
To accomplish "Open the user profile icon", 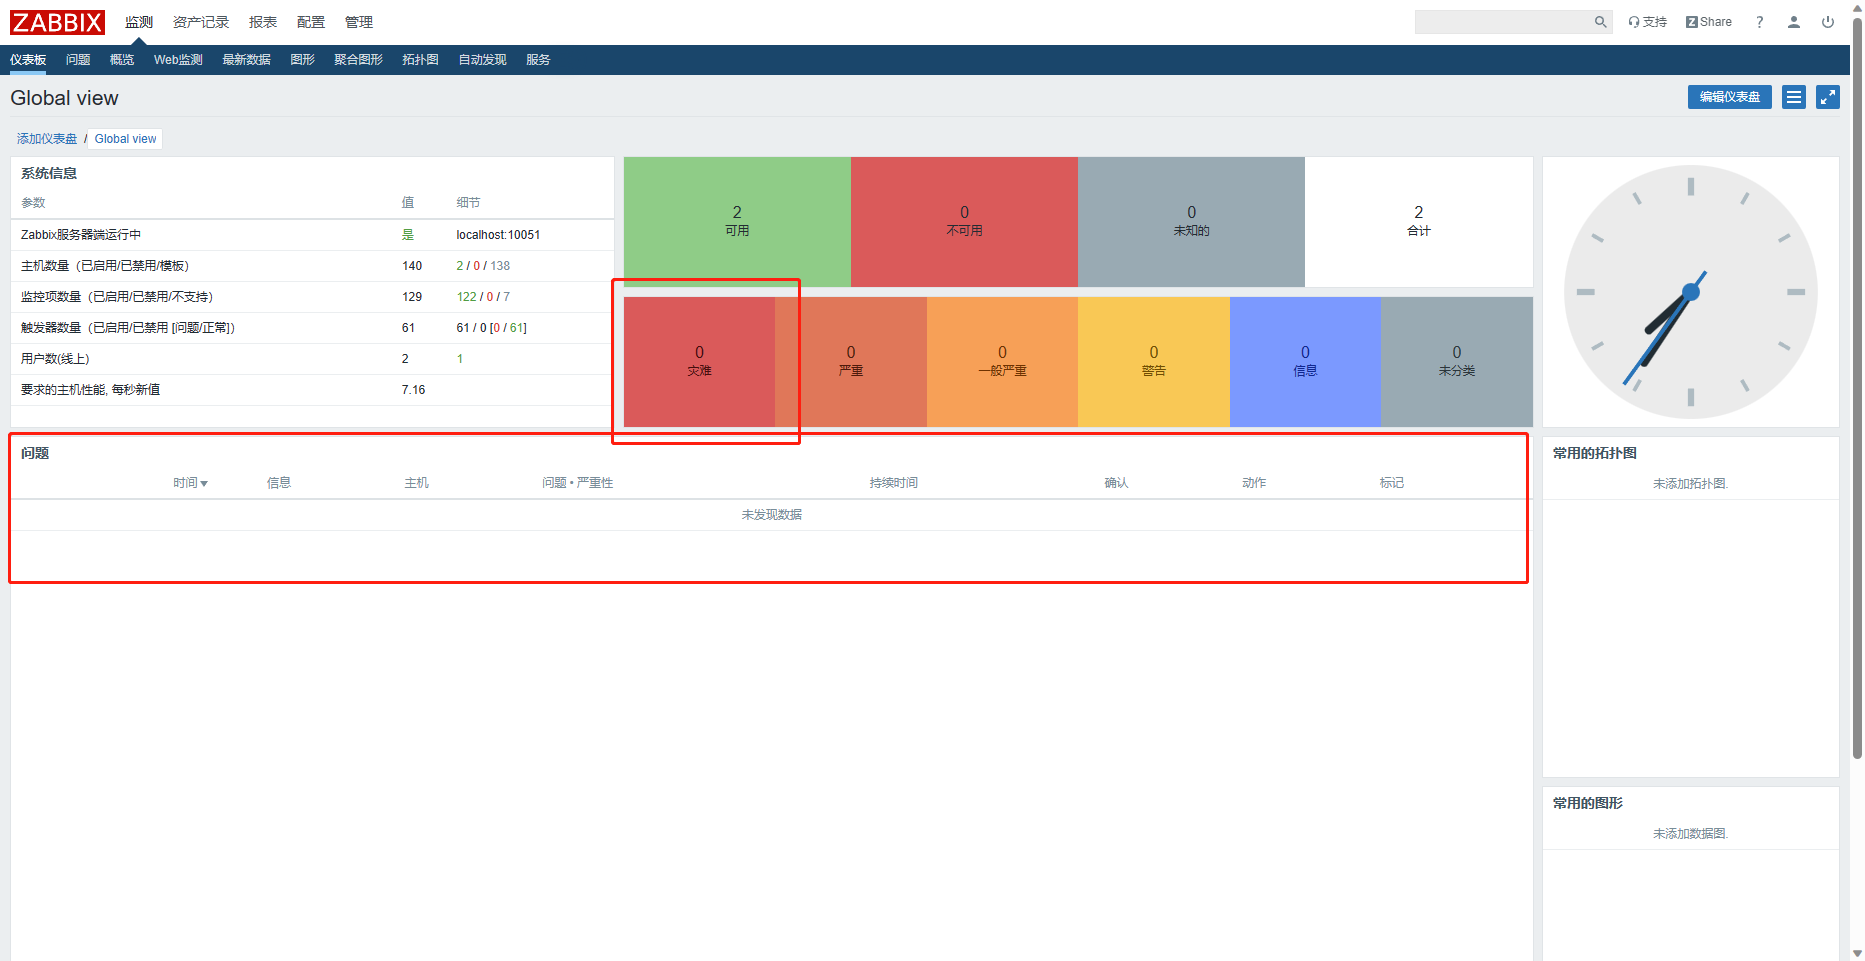I will click(x=1794, y=22).
